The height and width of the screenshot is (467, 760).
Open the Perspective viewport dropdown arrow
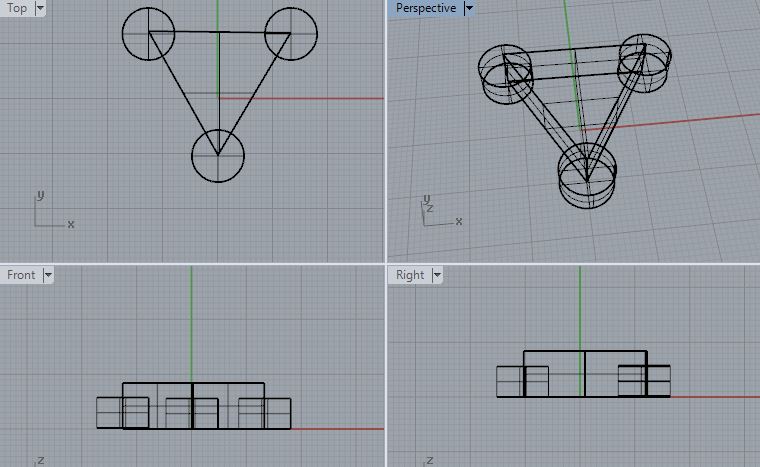pyautogui.click(x=469, y=8)
